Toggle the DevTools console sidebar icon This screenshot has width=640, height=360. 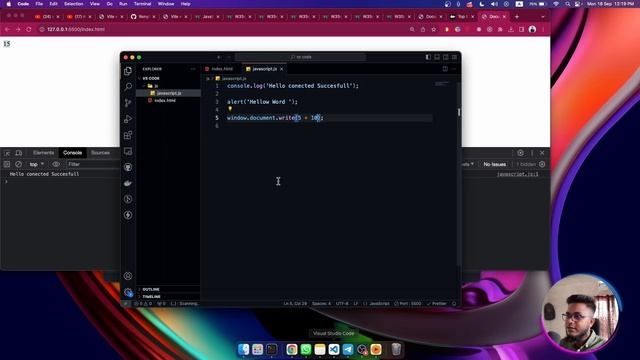pos(7,164)
